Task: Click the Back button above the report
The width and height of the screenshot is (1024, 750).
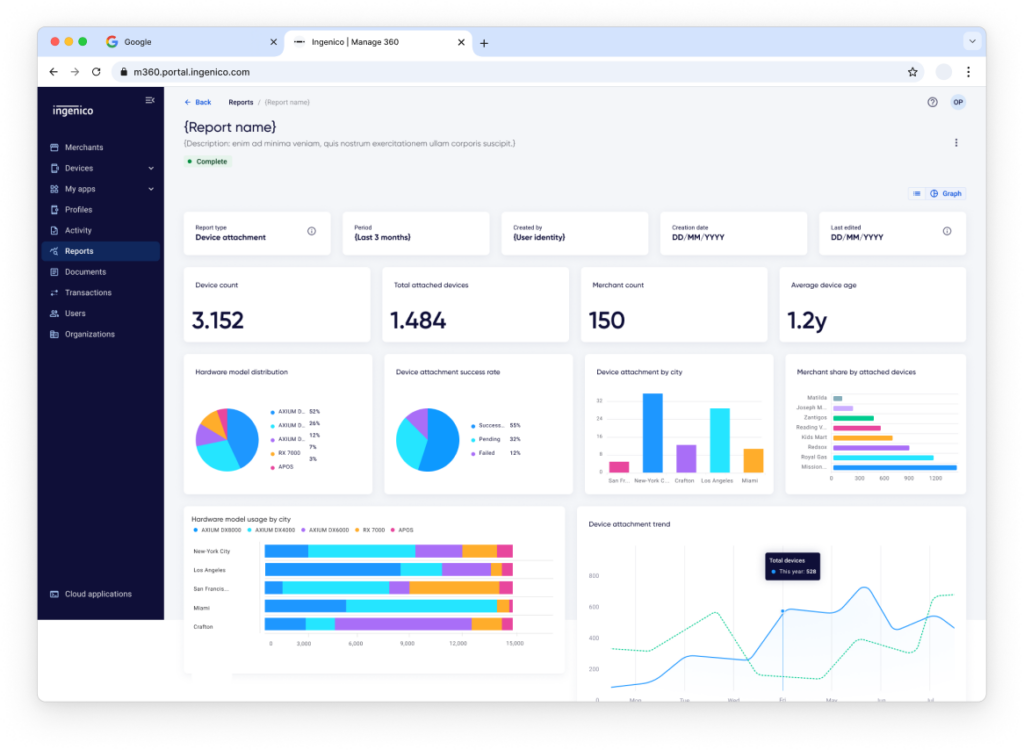Action: pyautogui.click(x=197, y=101)
